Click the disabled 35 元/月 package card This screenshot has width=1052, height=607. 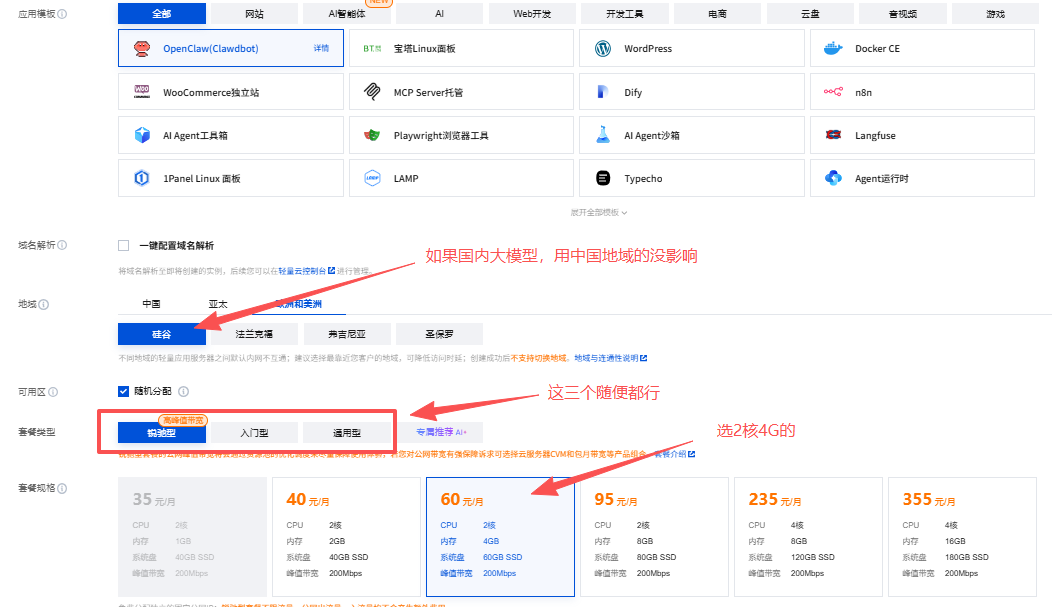[x=193, y=537]
